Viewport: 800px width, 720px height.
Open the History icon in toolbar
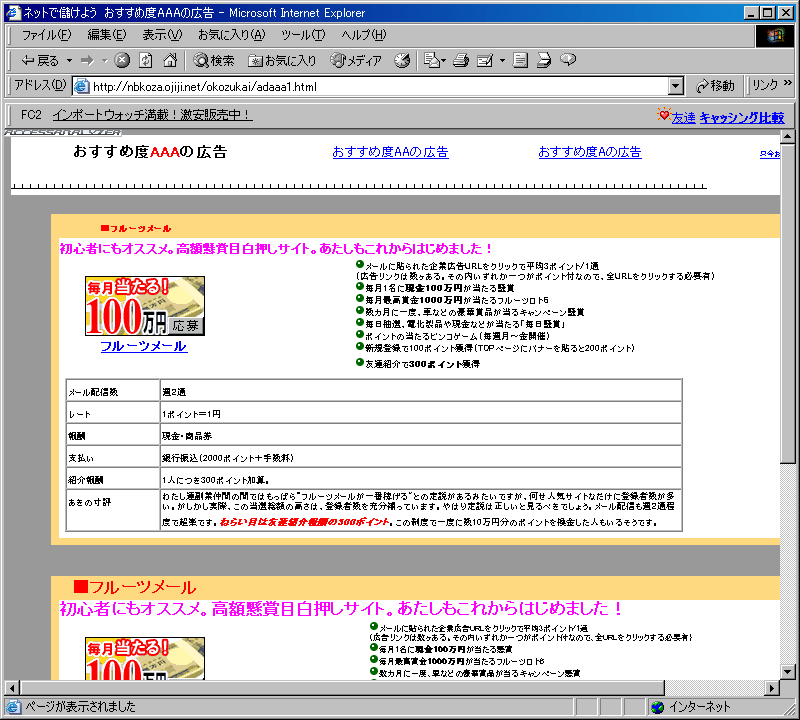402,60
